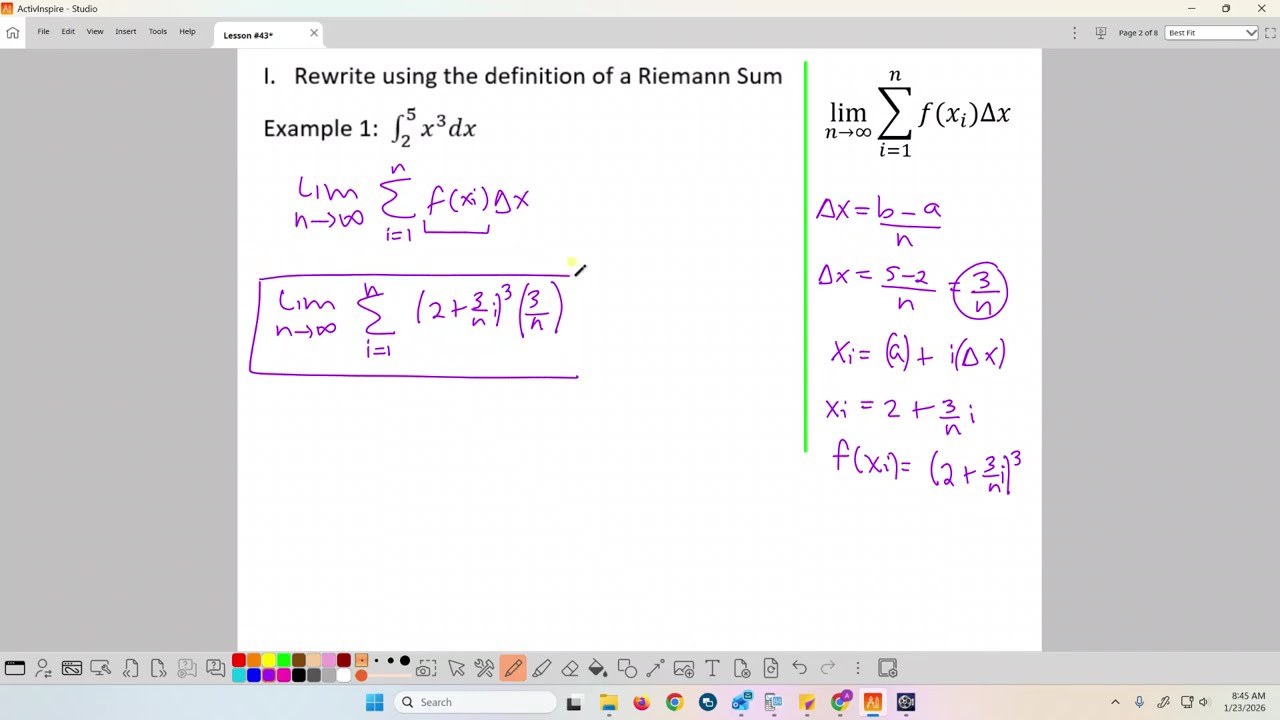Viewport: 1280px width, 720px height.
Task: Click the Page 2 of 8 indicator
Action: 1138,33
